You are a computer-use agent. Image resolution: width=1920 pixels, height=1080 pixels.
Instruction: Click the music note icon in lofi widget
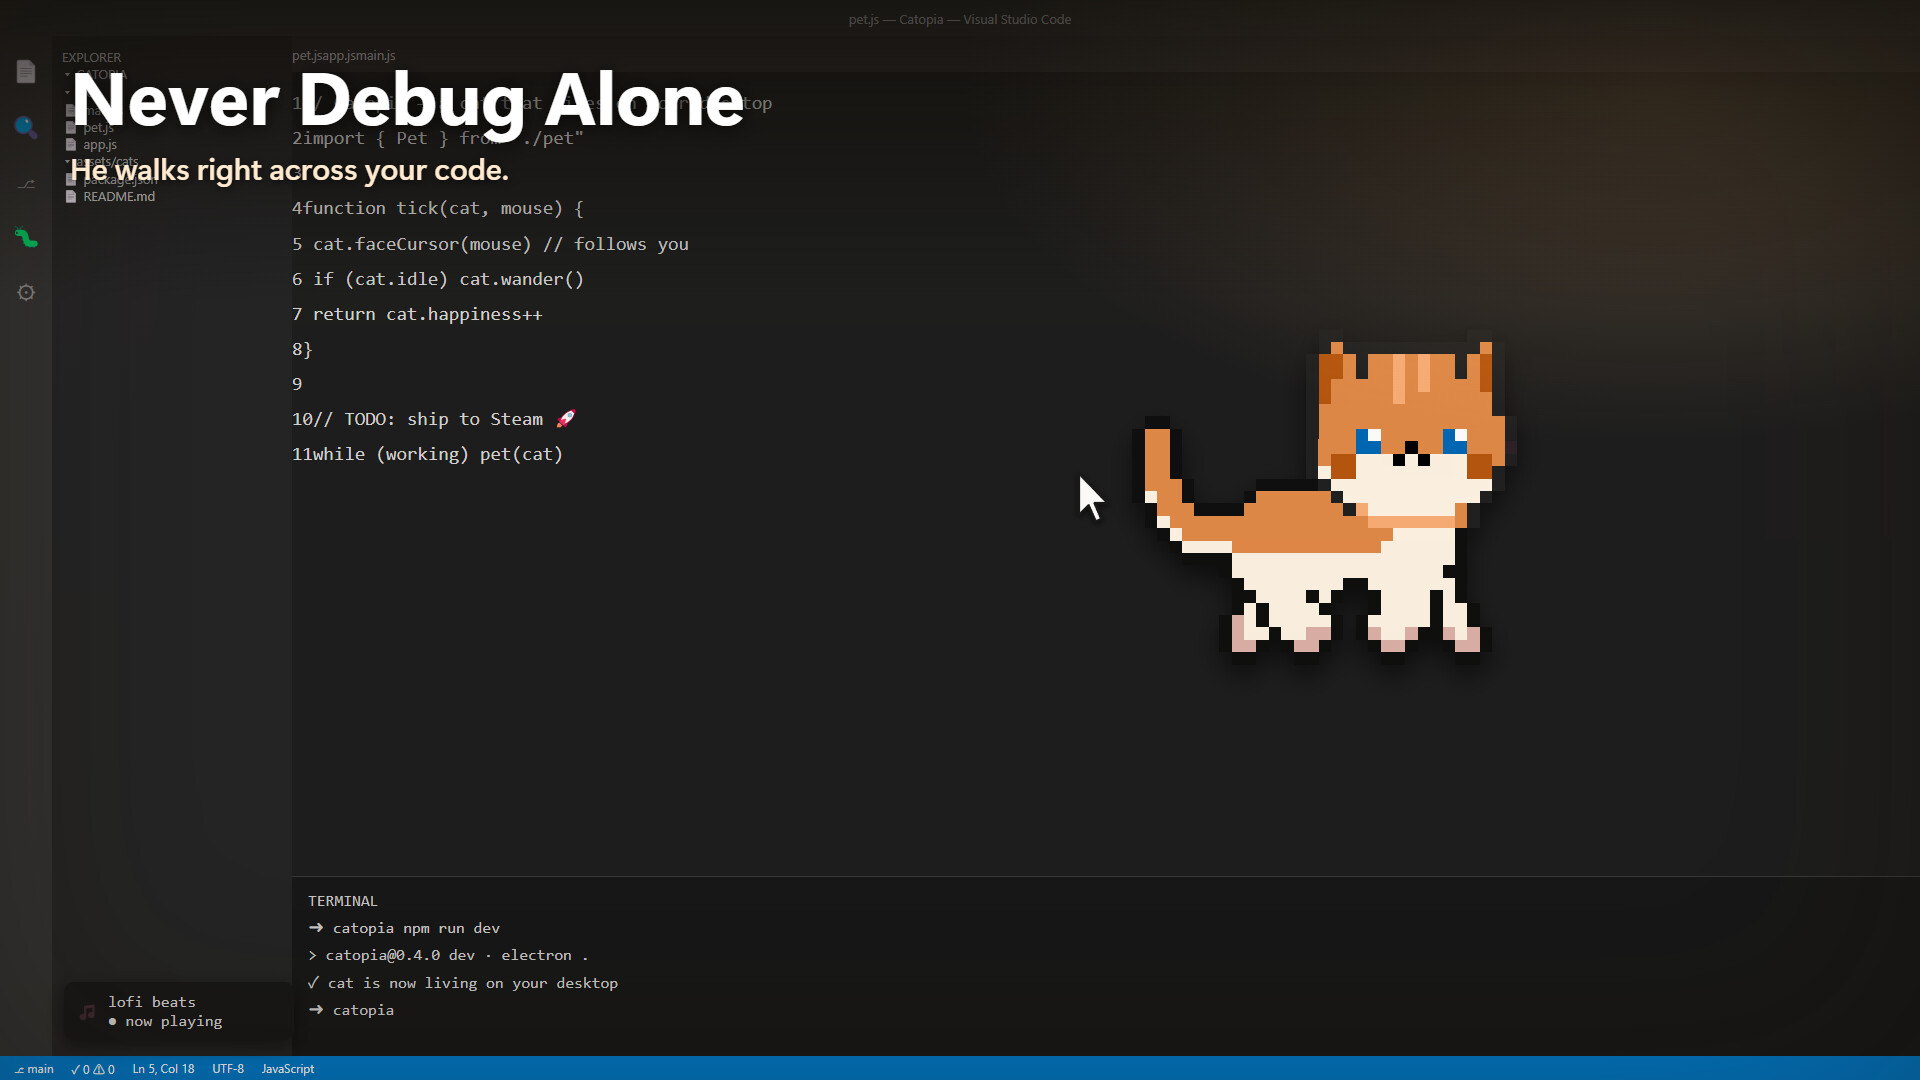[x=88, y=1012]
